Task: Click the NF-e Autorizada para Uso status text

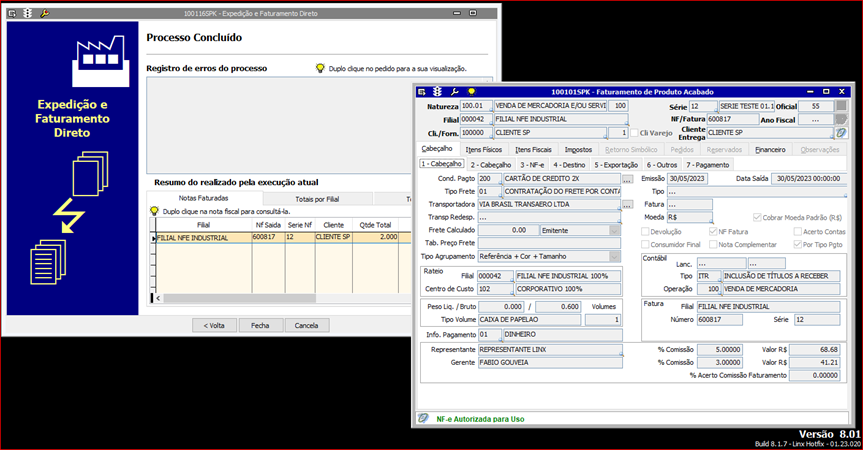Action: point(480,419)
